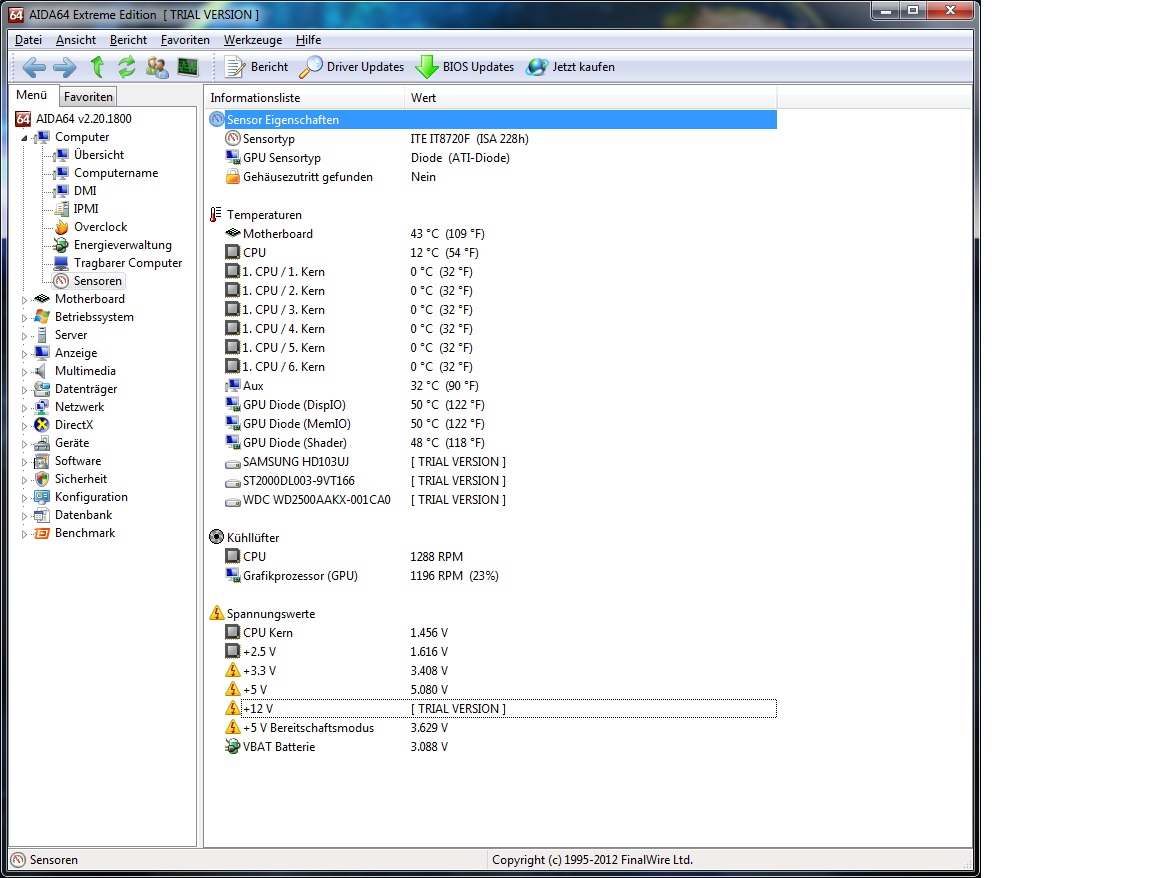Select AIDA64 v2.20.1800 root node

point(84,118)
